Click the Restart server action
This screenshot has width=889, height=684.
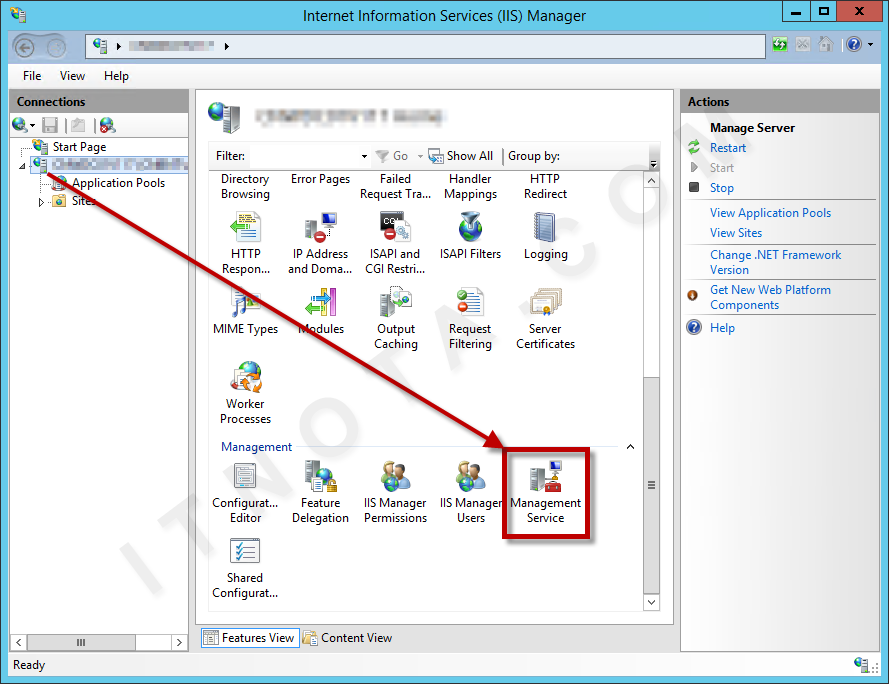727,147
